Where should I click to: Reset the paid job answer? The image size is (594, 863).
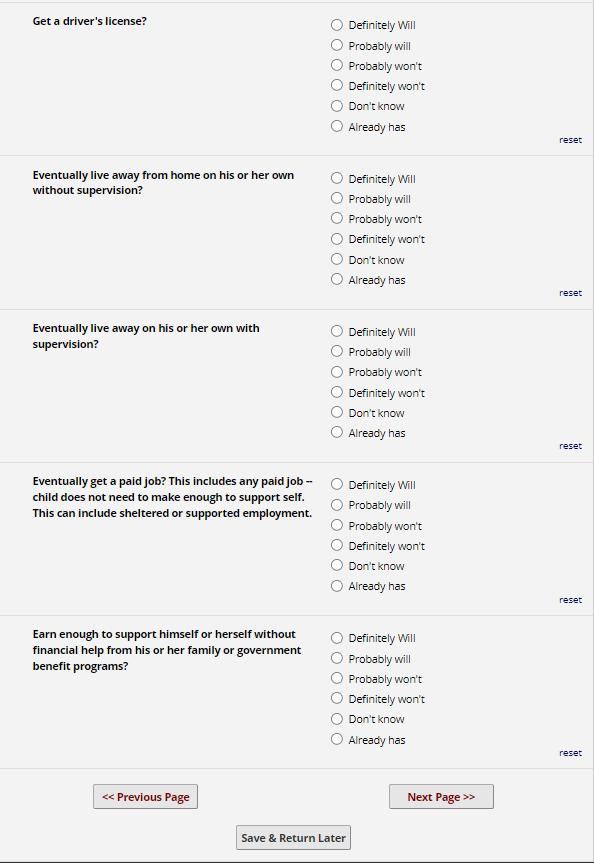point(570,600)
